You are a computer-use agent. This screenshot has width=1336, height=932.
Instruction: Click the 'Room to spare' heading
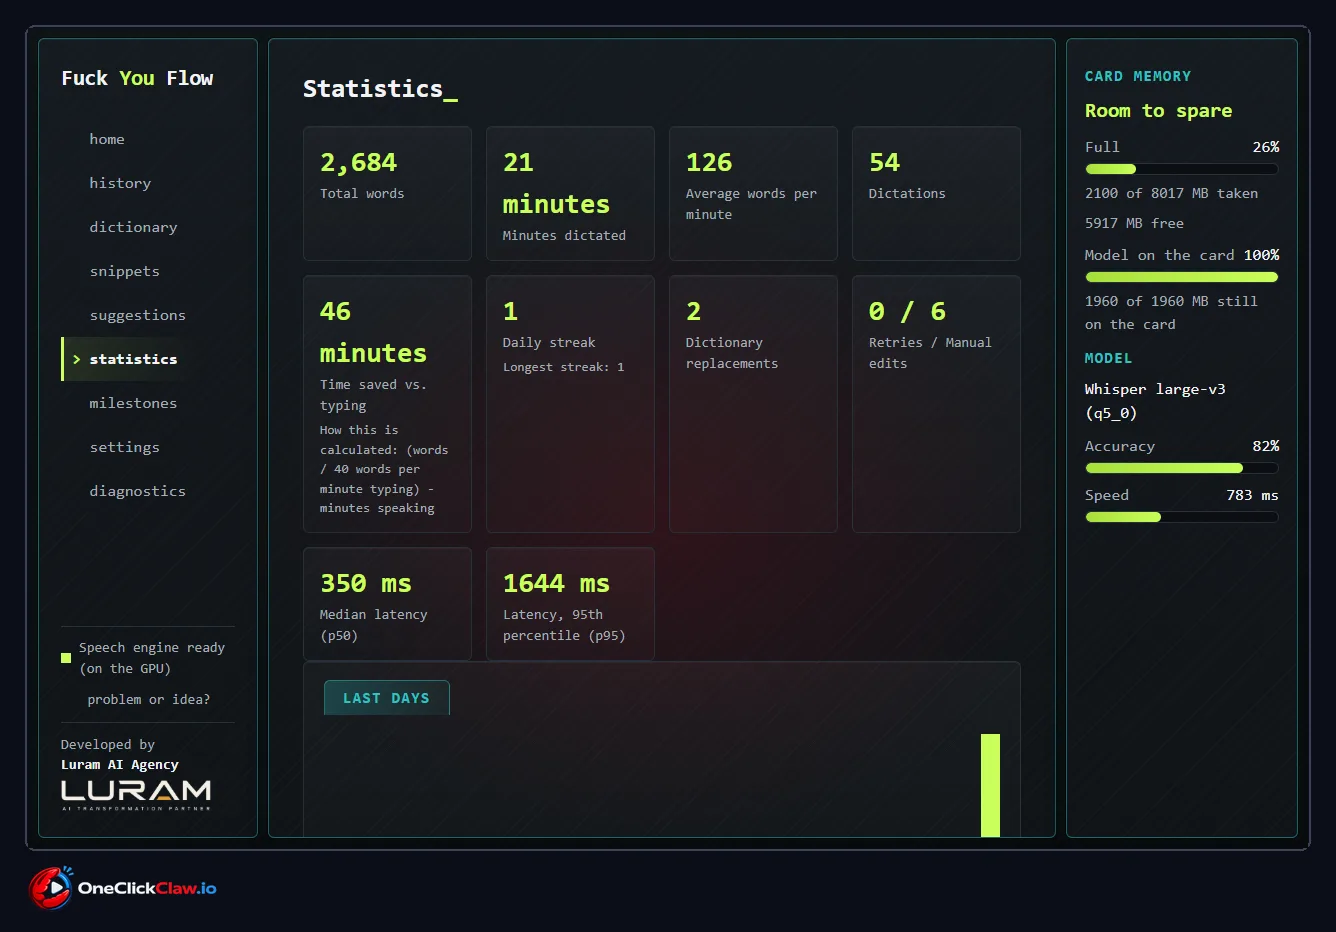(1158, 111)
